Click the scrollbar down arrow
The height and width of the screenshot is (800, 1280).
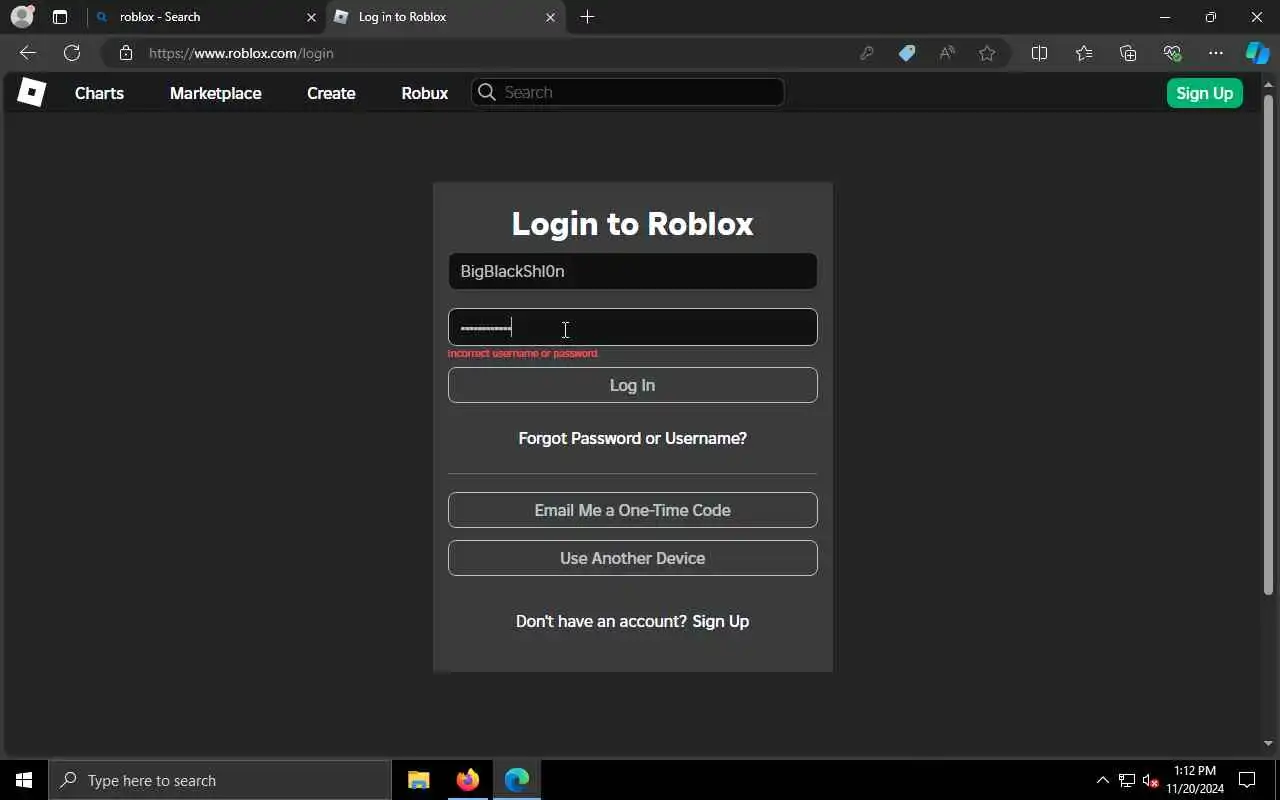tap(1268, 743)
